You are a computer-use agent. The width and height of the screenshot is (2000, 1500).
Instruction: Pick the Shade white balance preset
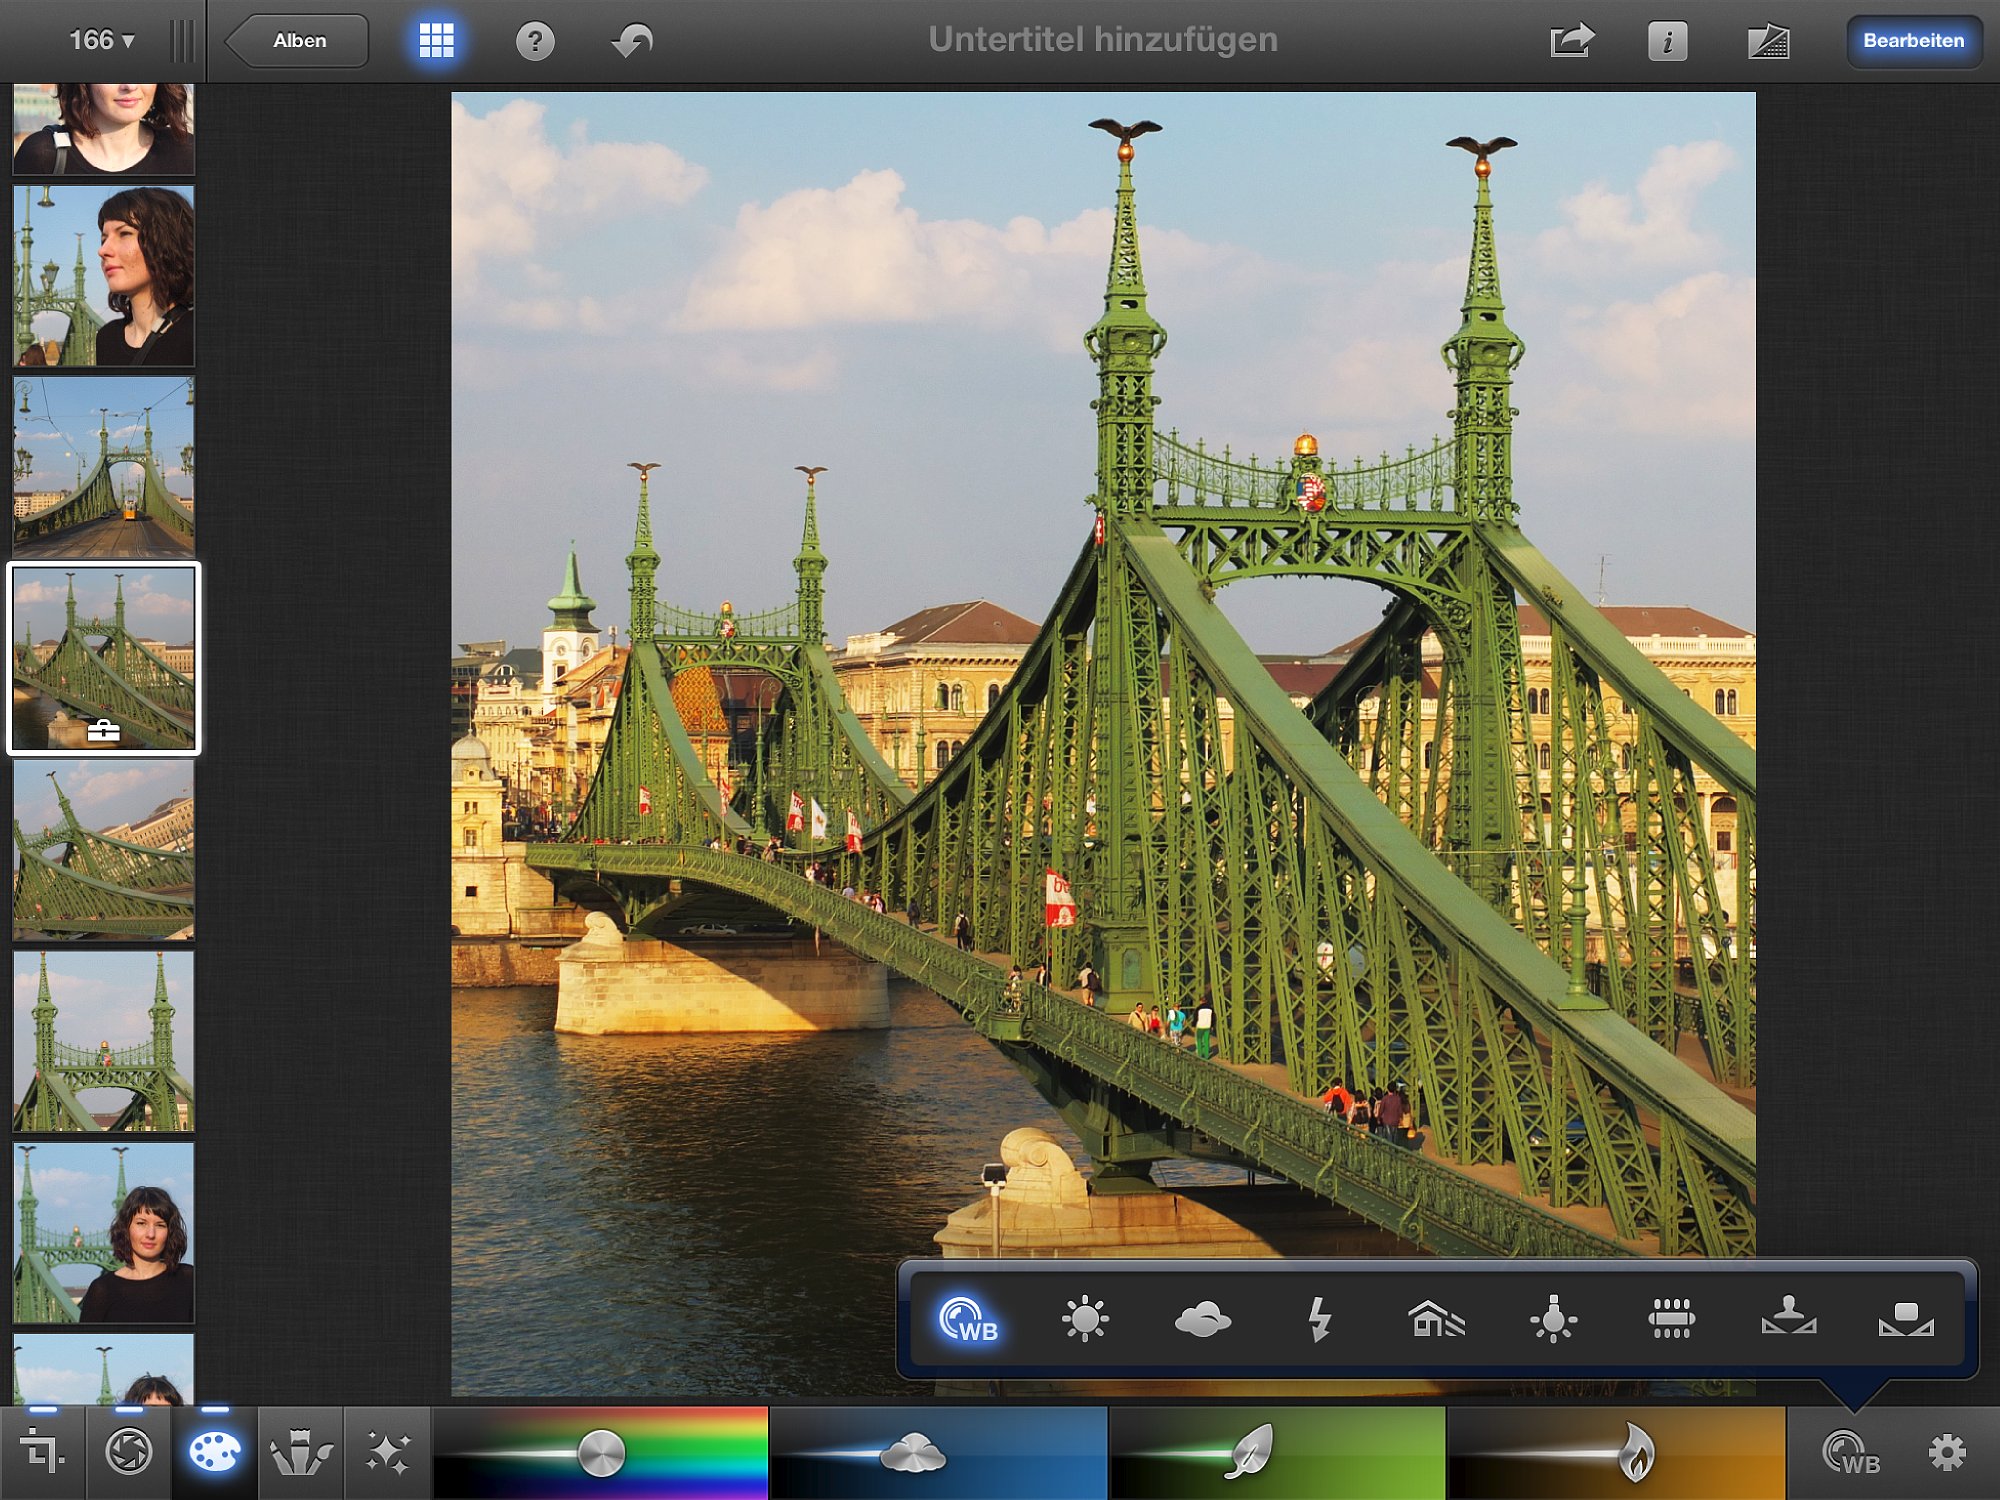1436,1319
